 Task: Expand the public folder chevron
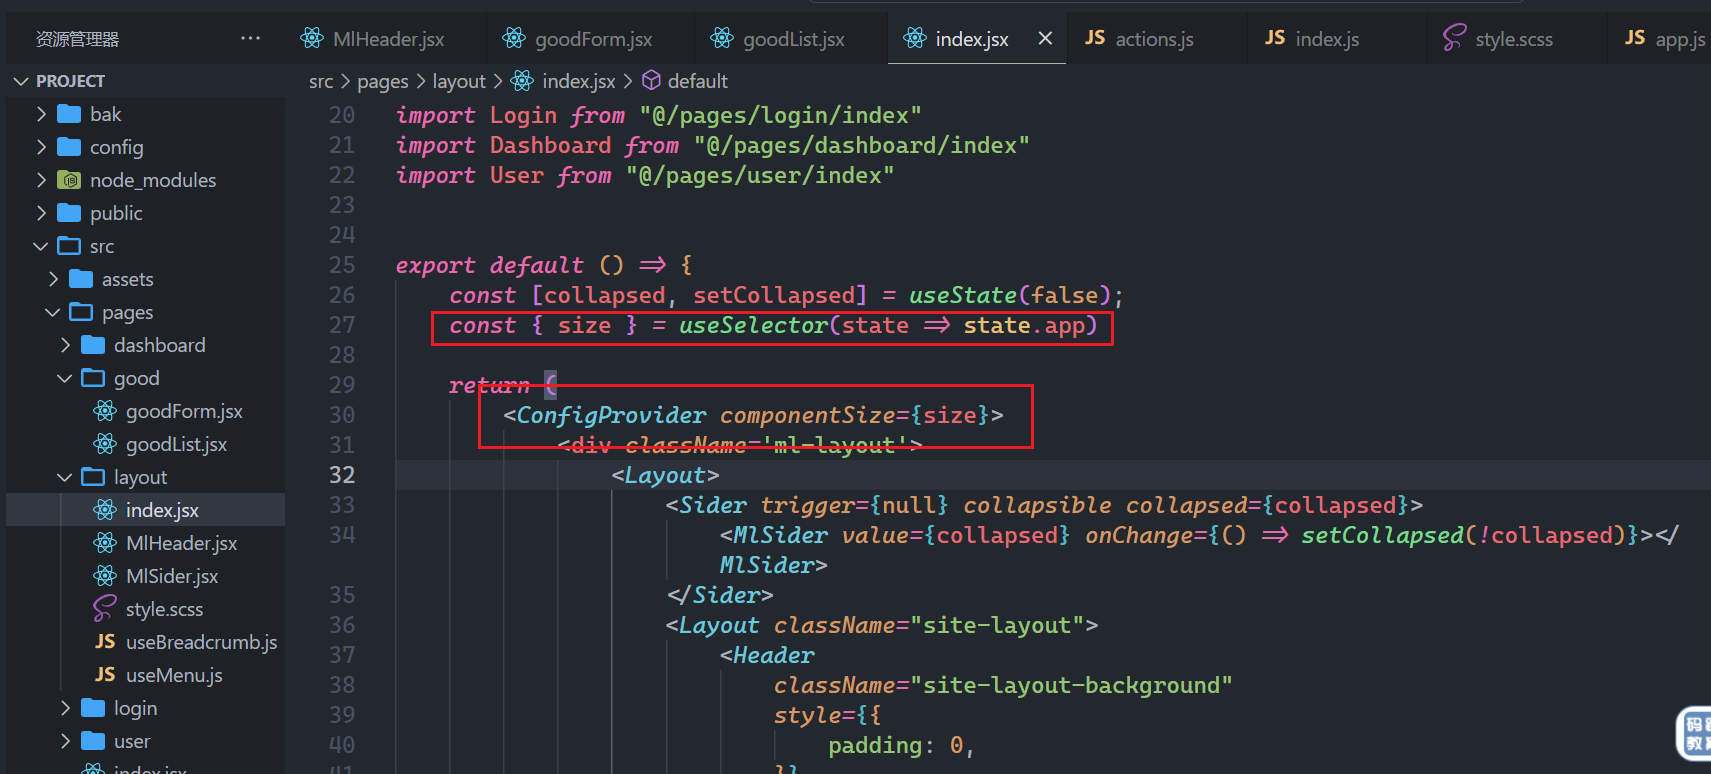pos(41,213)
